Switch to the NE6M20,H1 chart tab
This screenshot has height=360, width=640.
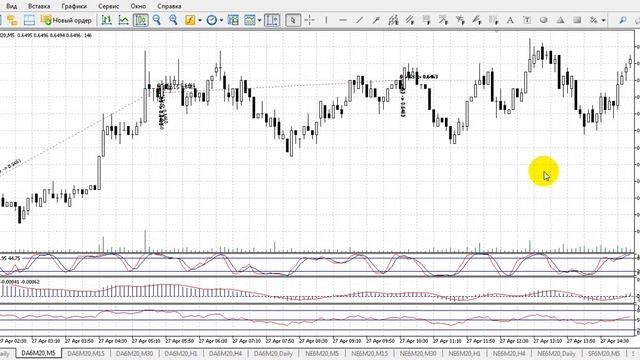click(x=464, y=353)
